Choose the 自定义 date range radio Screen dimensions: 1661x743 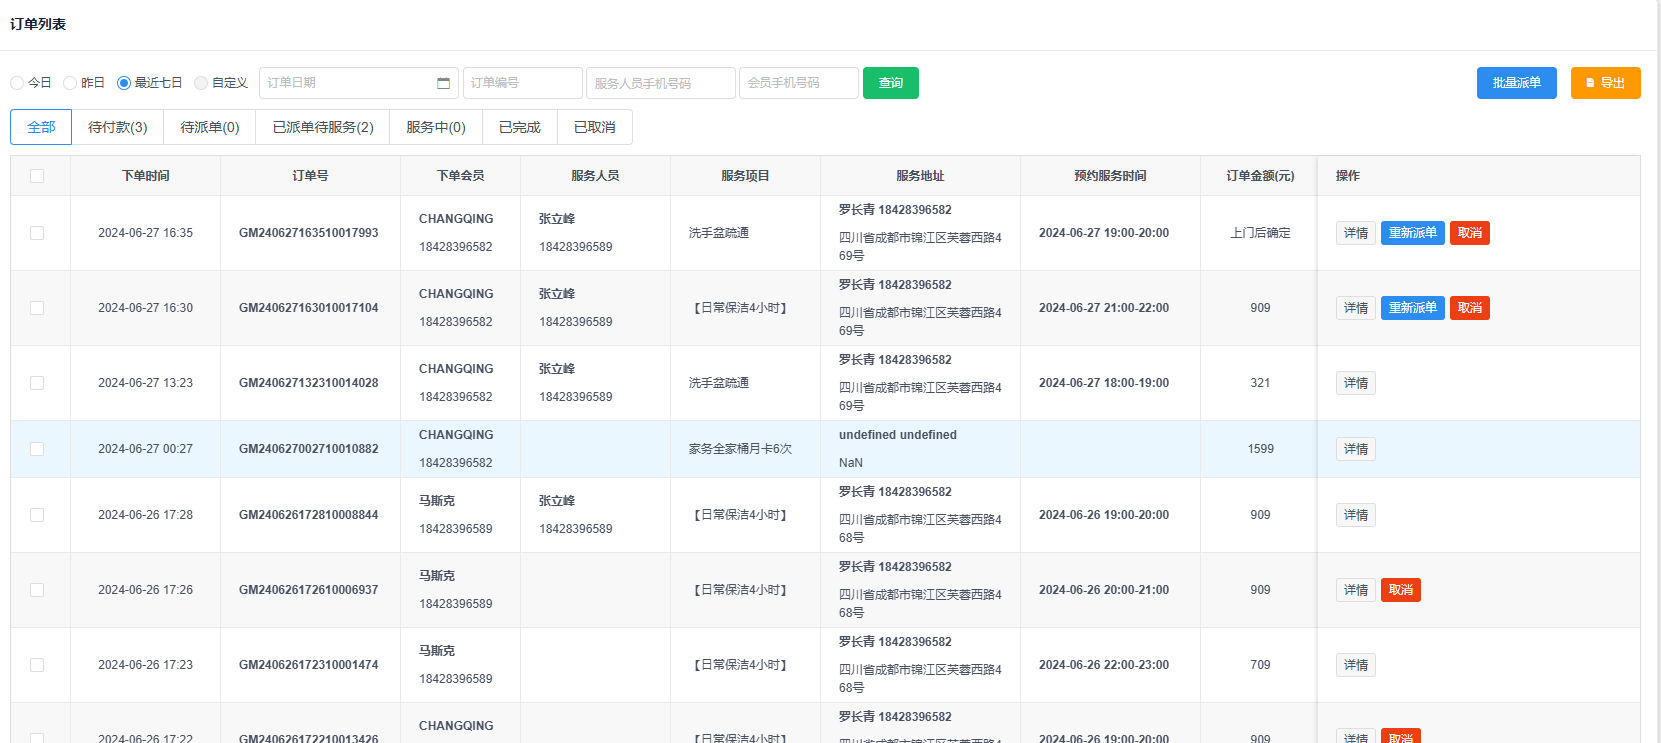201,83
